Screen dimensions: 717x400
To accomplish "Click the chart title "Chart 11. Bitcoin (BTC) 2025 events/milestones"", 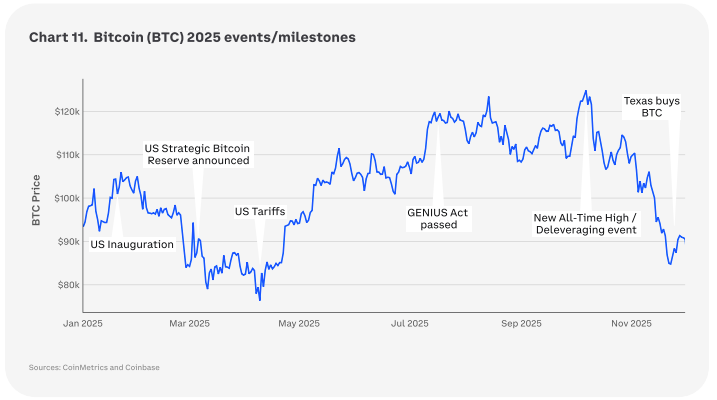I will click(x=192, y=38).
